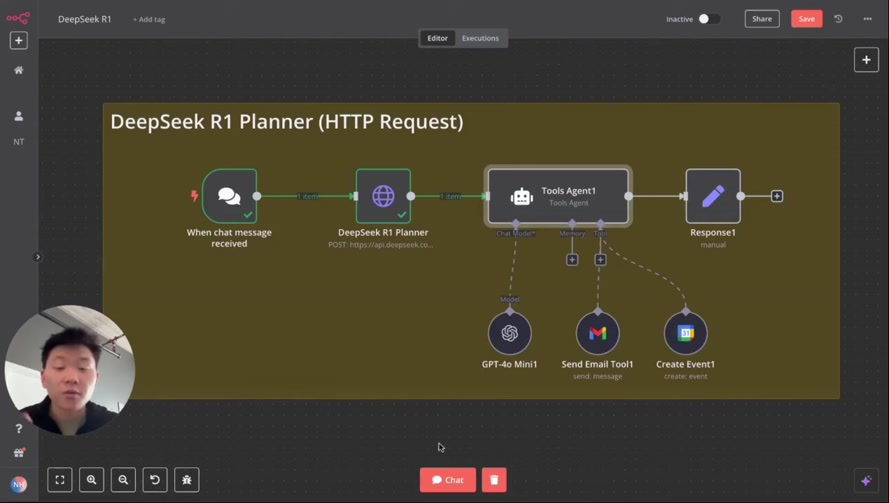Viewport: 889px width, 503px height.
Task: Click the 'create: event' subtitle
Action: (x=685, y=377)
